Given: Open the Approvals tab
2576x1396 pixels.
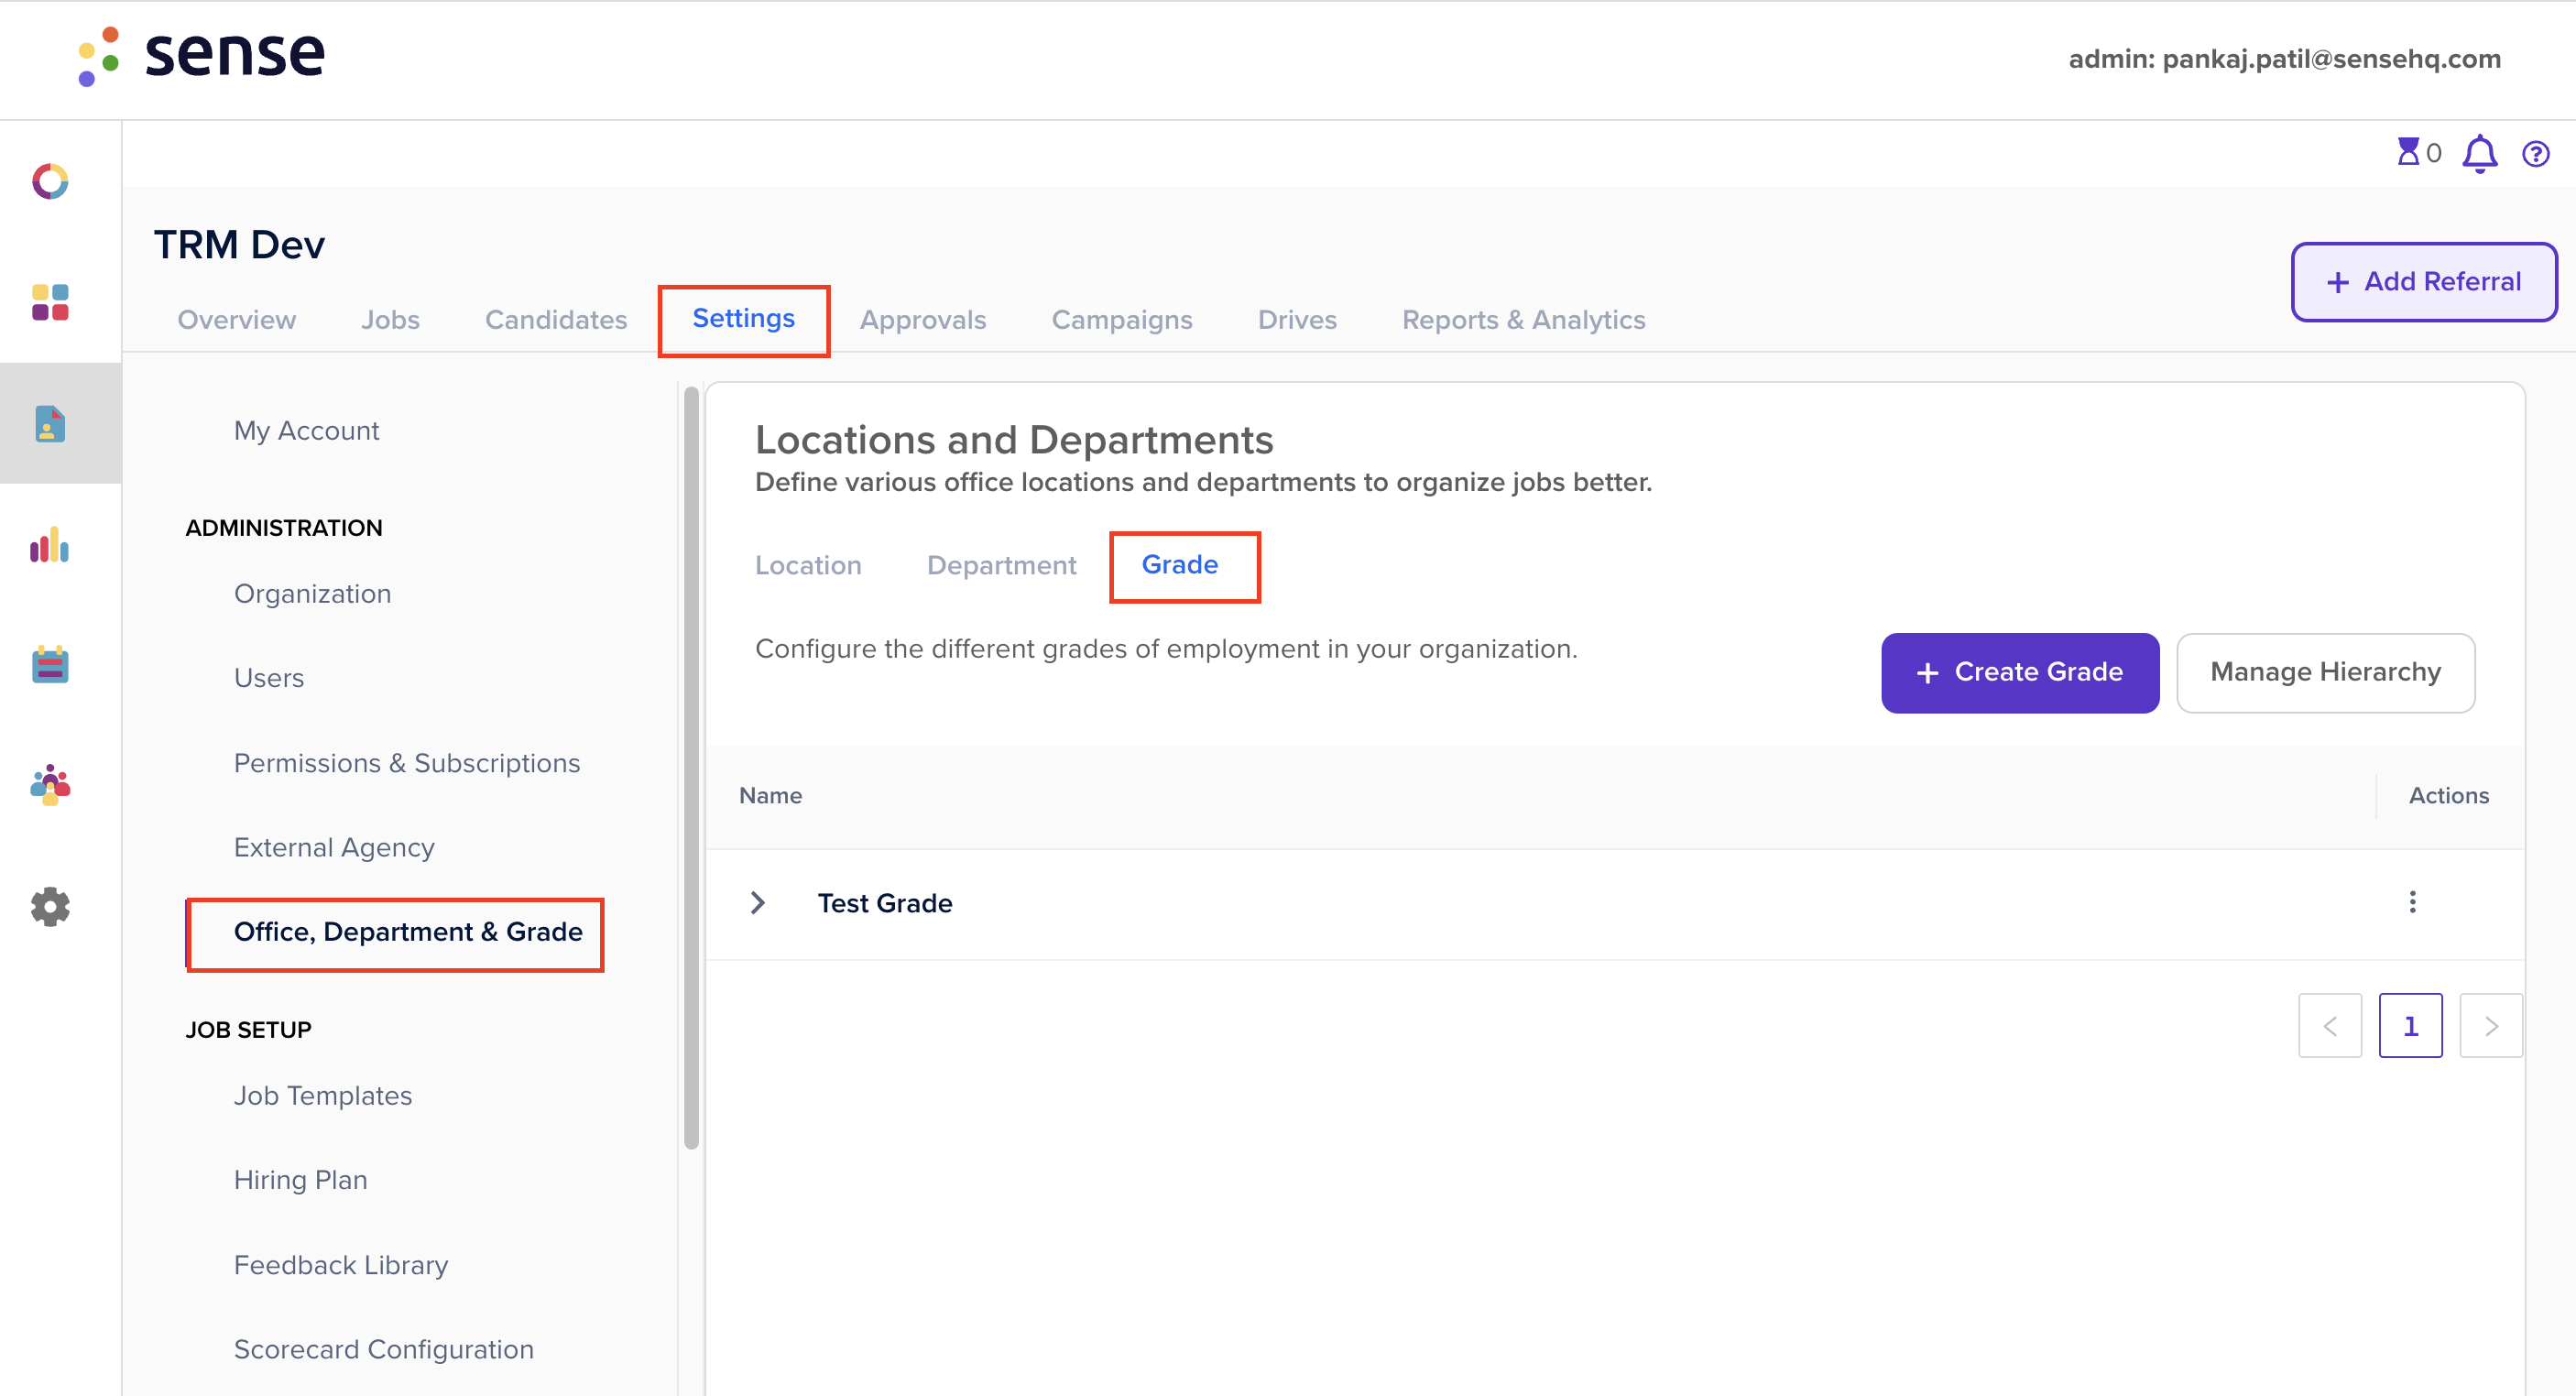Looking at the screenshot, I should pyautogui.click(x=922, y=320).
